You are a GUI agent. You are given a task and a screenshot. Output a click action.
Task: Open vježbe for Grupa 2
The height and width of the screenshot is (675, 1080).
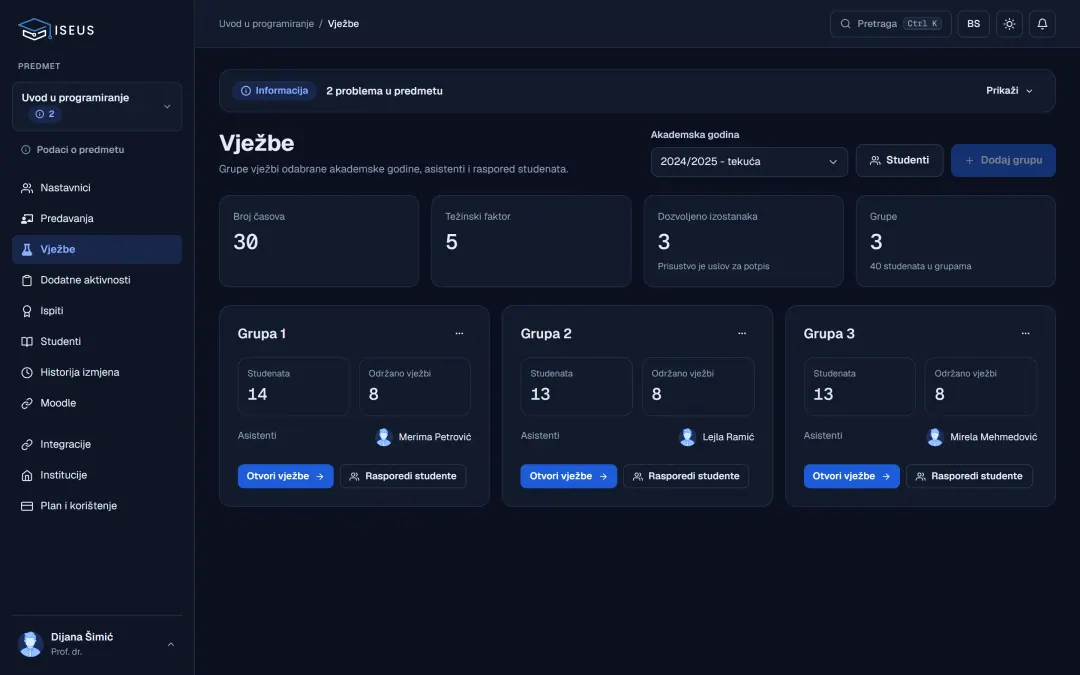click(568, 476)
